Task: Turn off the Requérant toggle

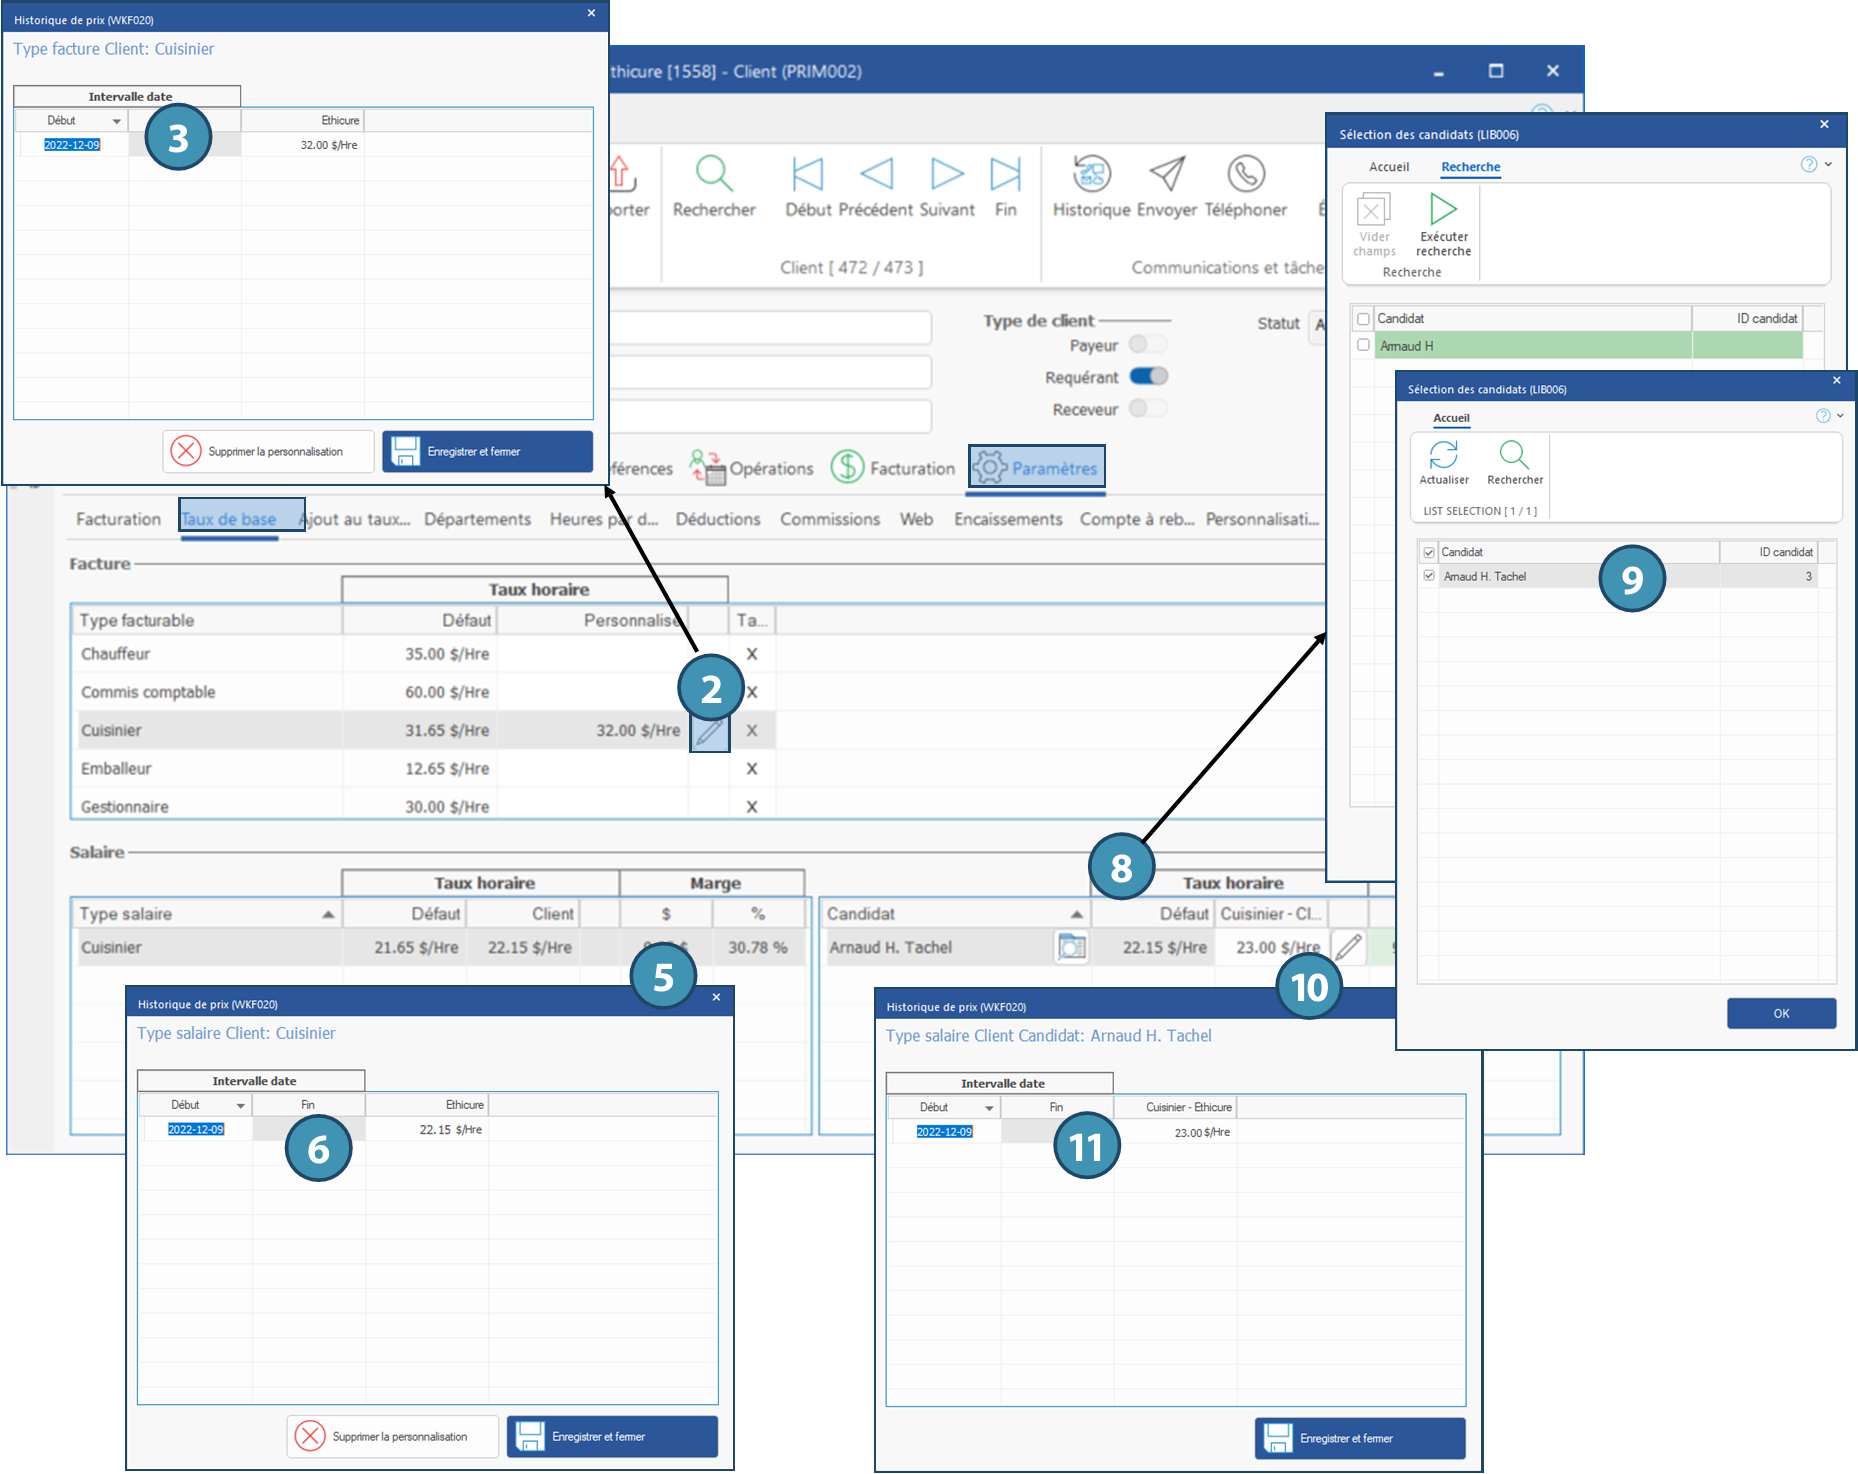Action: pos(1148,377)
